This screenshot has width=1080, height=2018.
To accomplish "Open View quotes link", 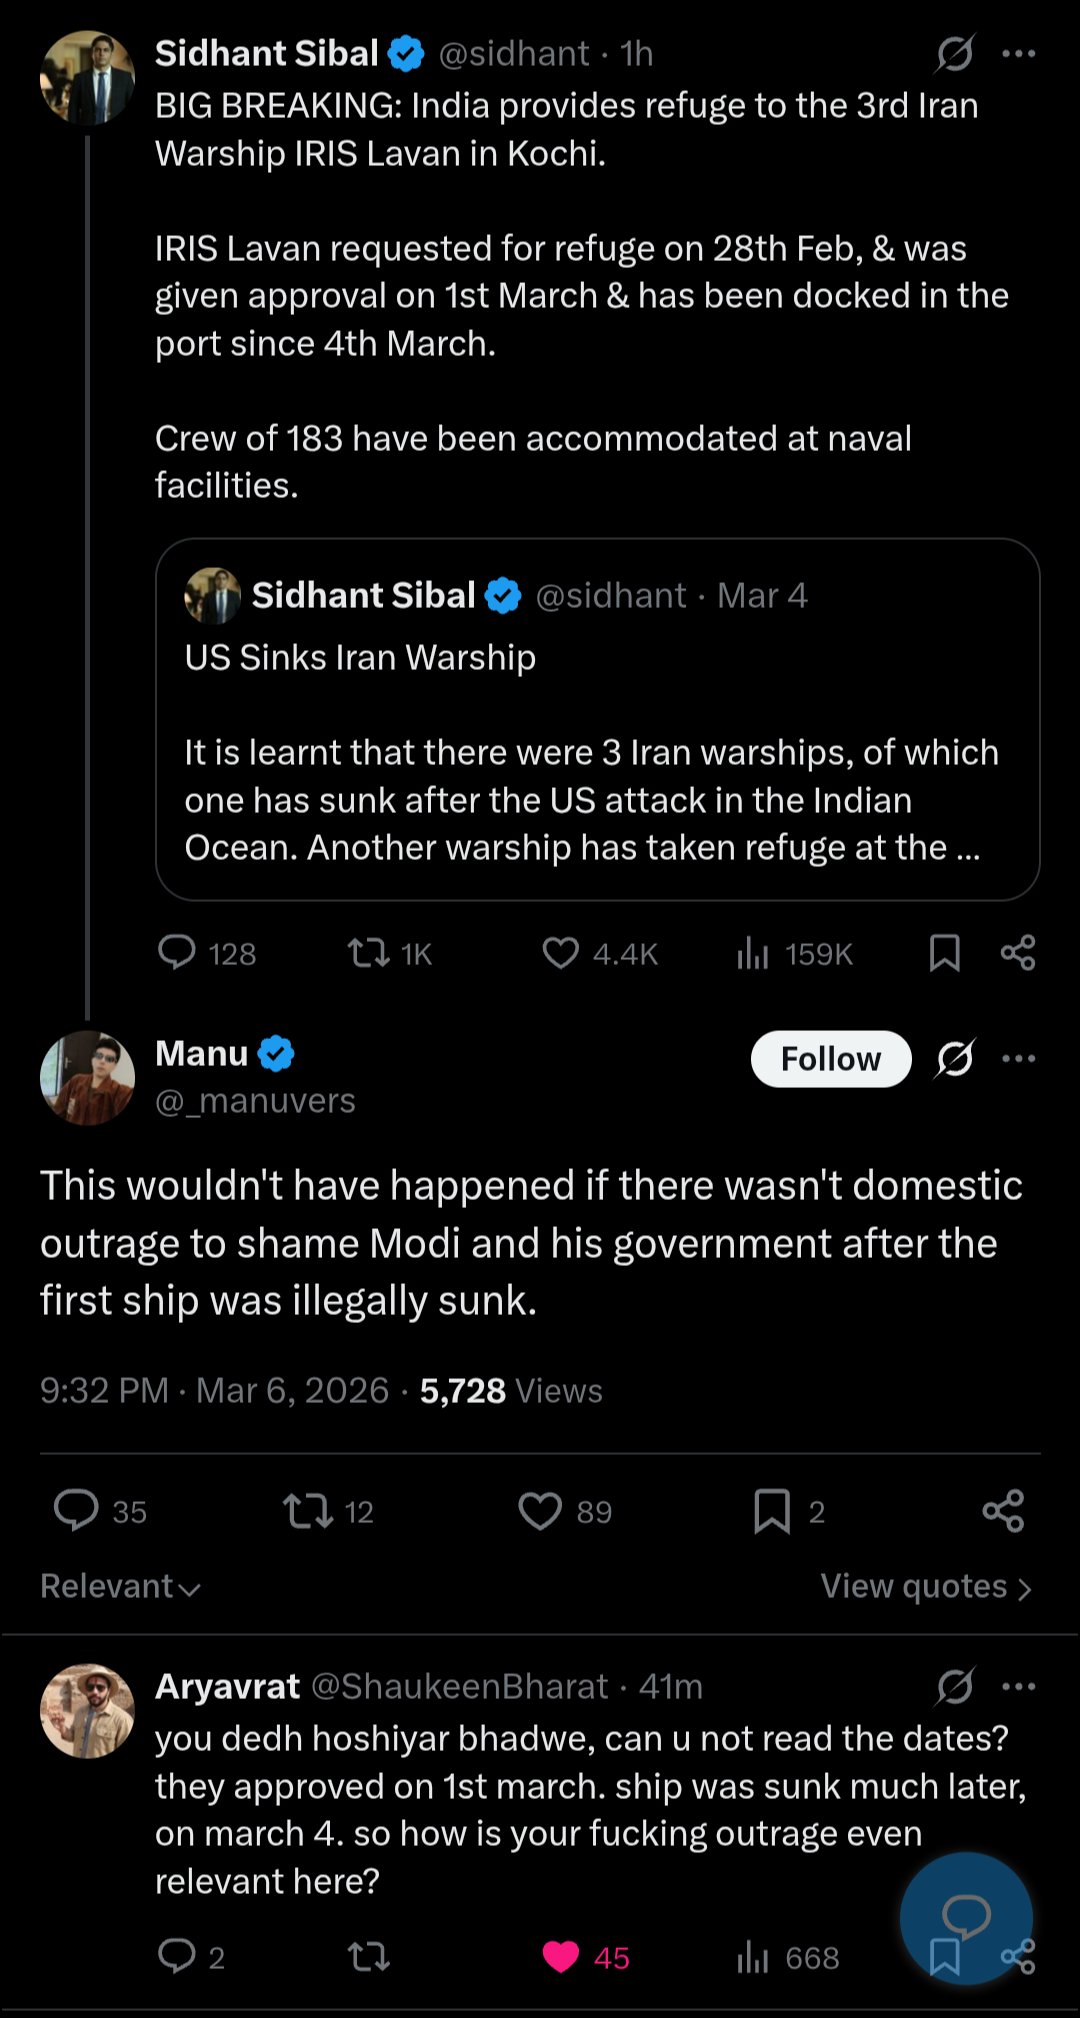I will click(x=925, y=1587).
